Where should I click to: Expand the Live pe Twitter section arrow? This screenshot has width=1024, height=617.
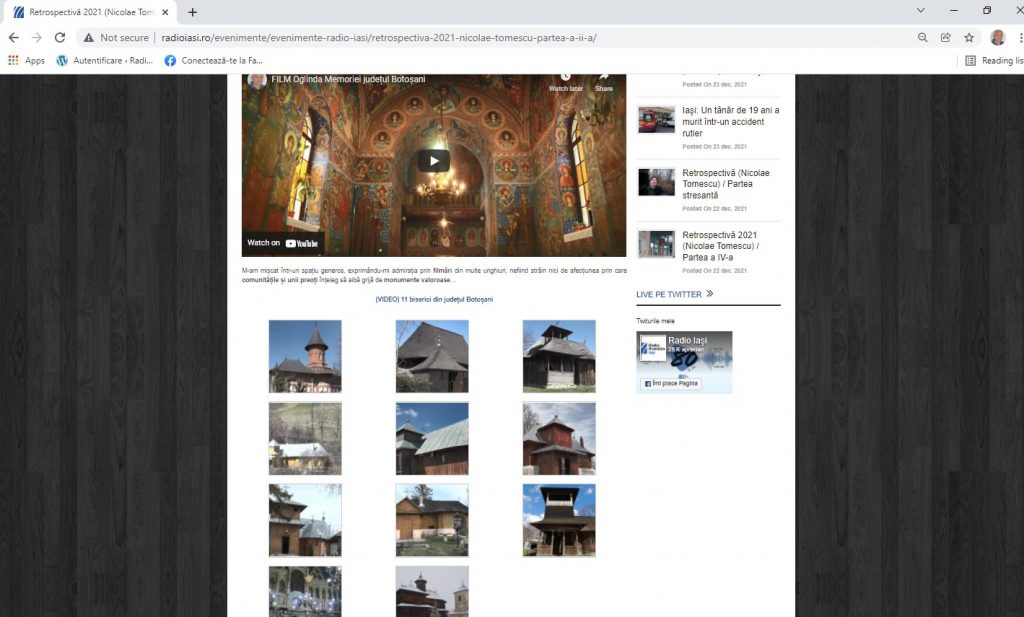pyautogui.click(x=710, y=294)
